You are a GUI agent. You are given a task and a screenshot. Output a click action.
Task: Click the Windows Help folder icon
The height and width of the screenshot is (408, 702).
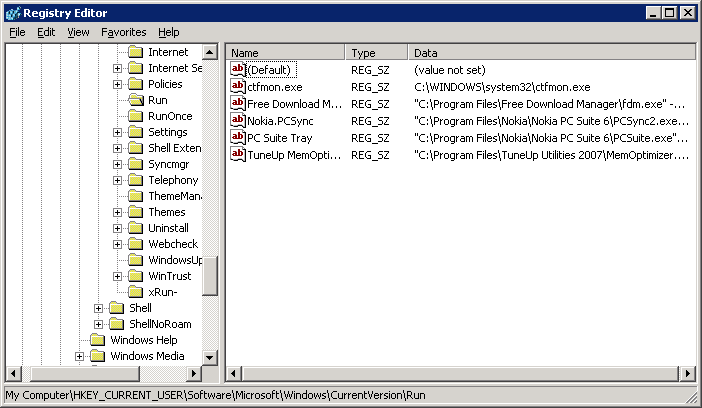pyautogui.click(x=97, y=340)
